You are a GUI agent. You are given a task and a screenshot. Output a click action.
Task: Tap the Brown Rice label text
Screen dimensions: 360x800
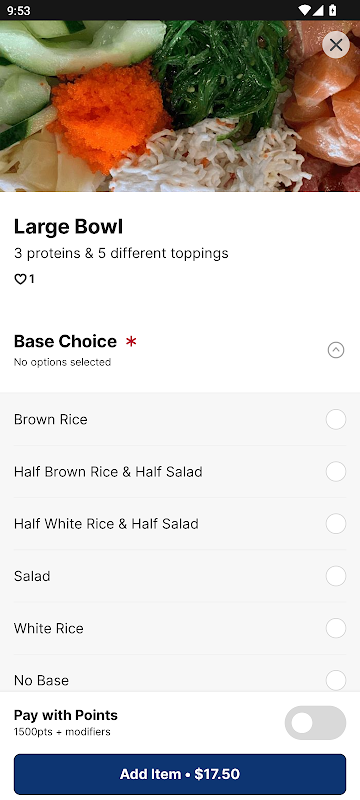click(x=50, y=419)
